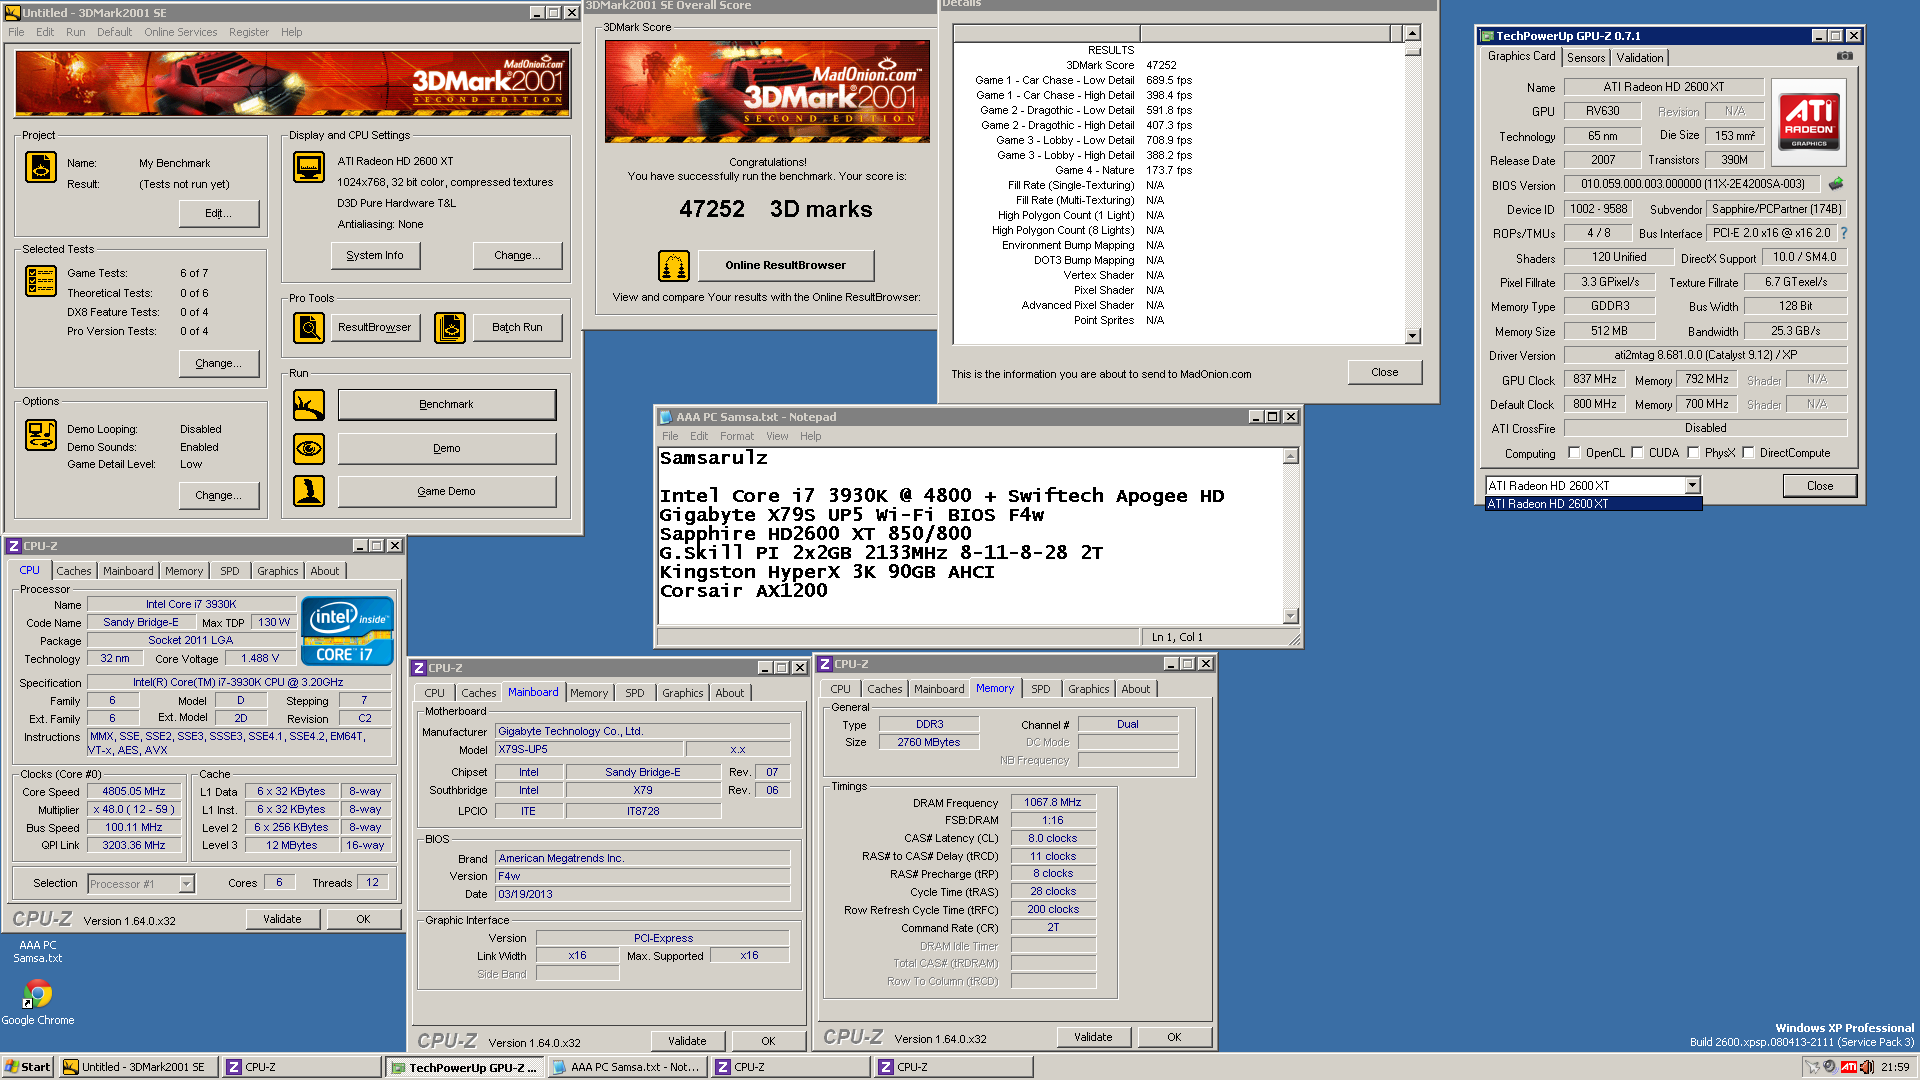Click the BIOS save icon in GPU-Z
Screen dimensions: 1920x1080
coord(1836,184)
